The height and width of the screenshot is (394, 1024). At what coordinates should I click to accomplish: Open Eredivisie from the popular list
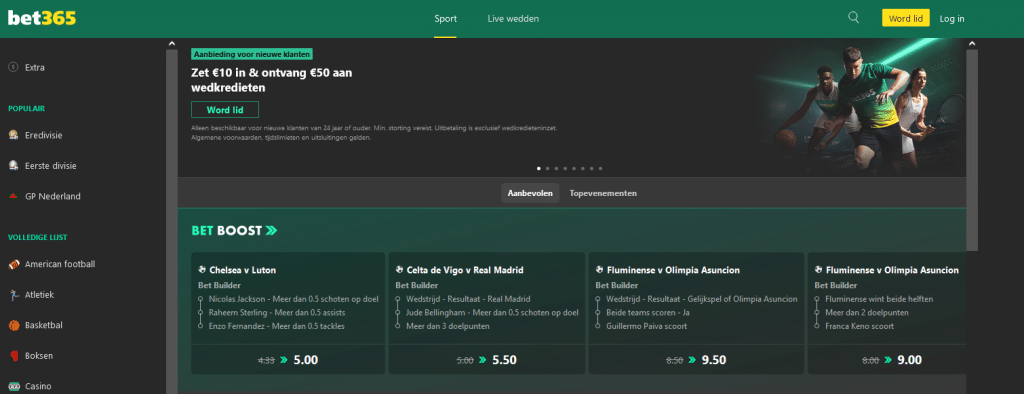point(44,135)
